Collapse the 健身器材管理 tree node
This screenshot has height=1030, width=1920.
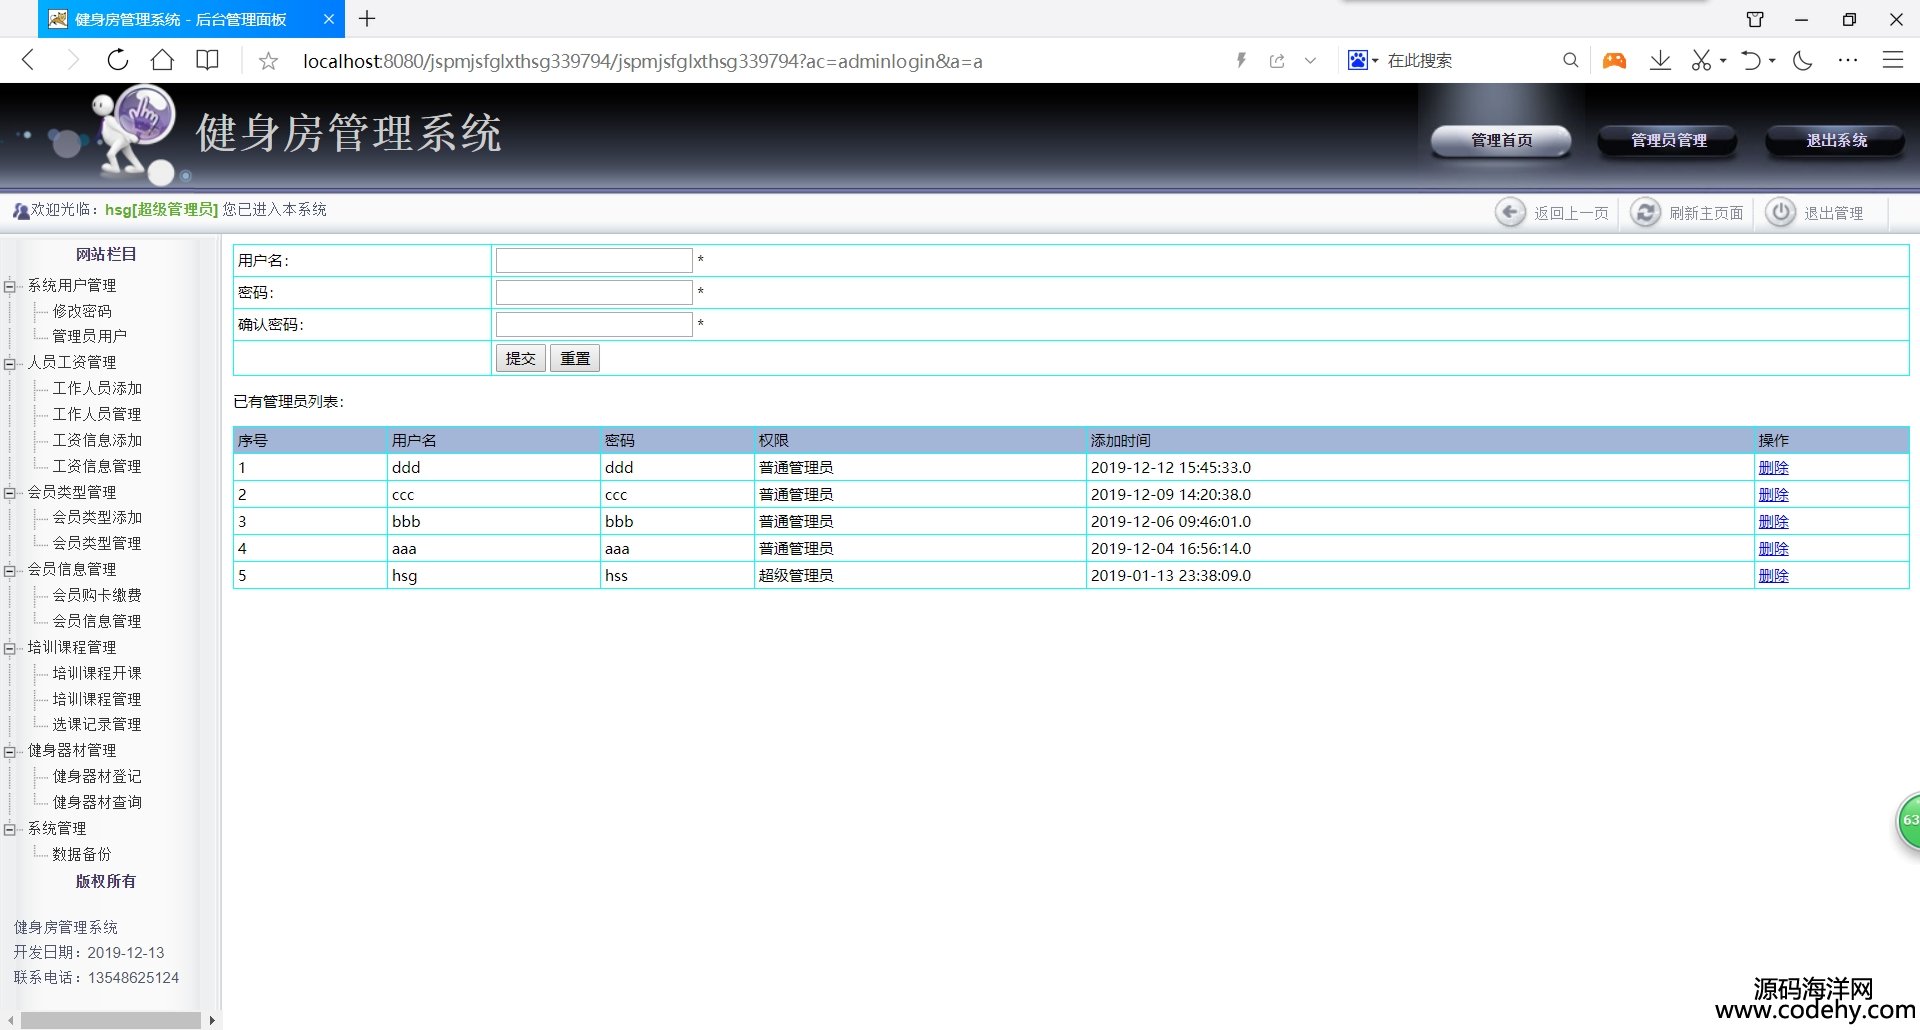click(x=10, y=751)
